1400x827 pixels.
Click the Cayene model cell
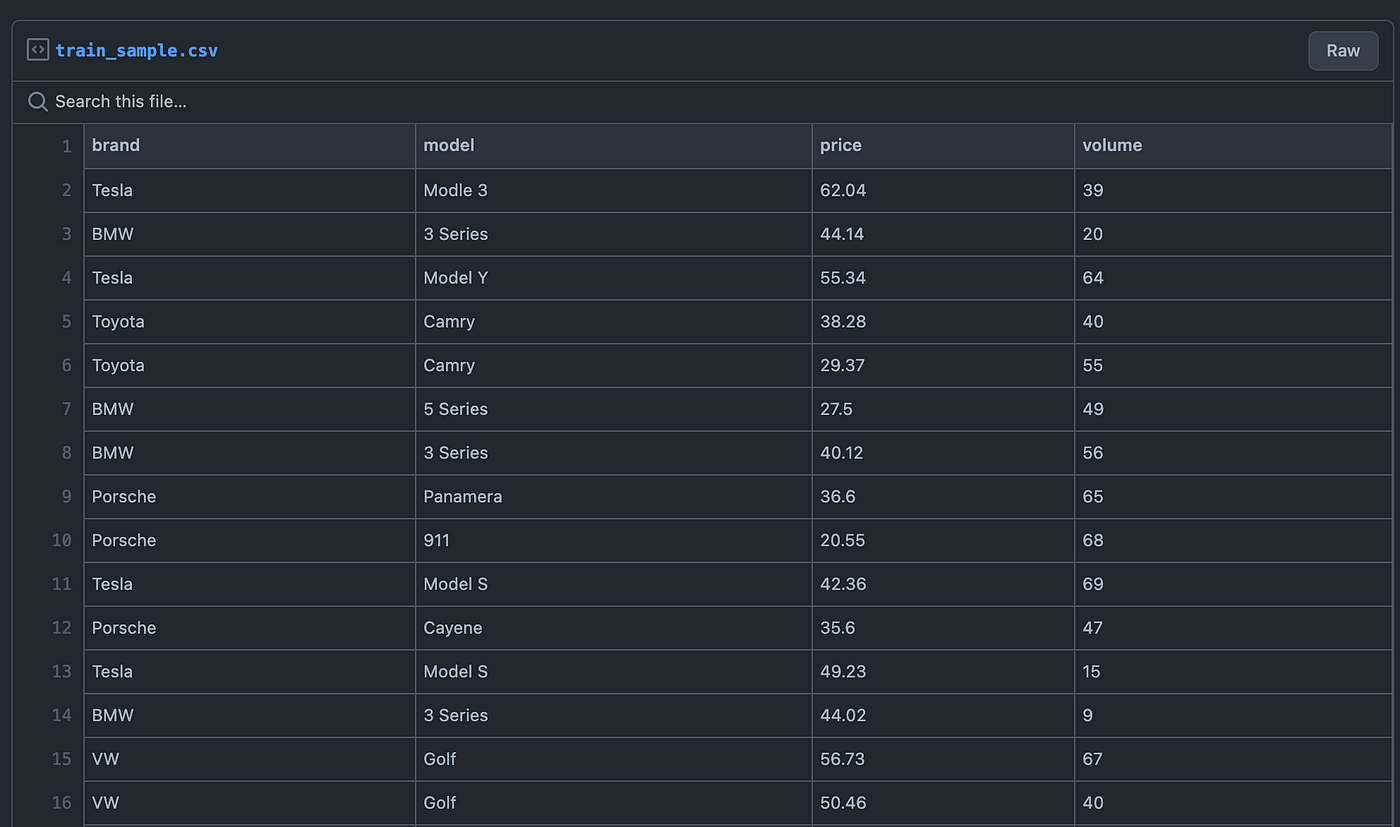tap(613, 628)
